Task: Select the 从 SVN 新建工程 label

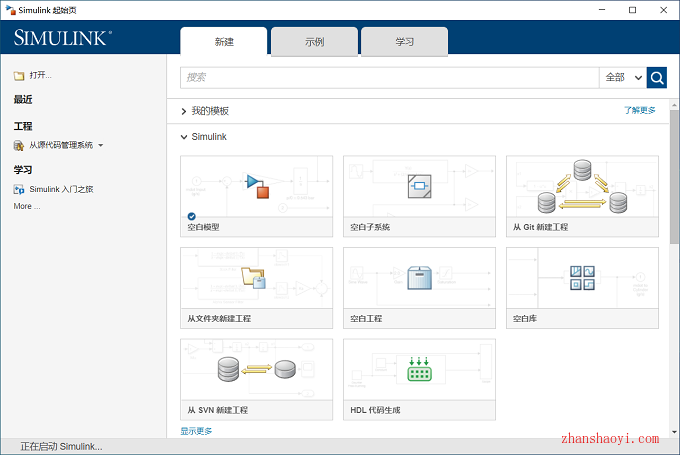Action: click(218, 410)
